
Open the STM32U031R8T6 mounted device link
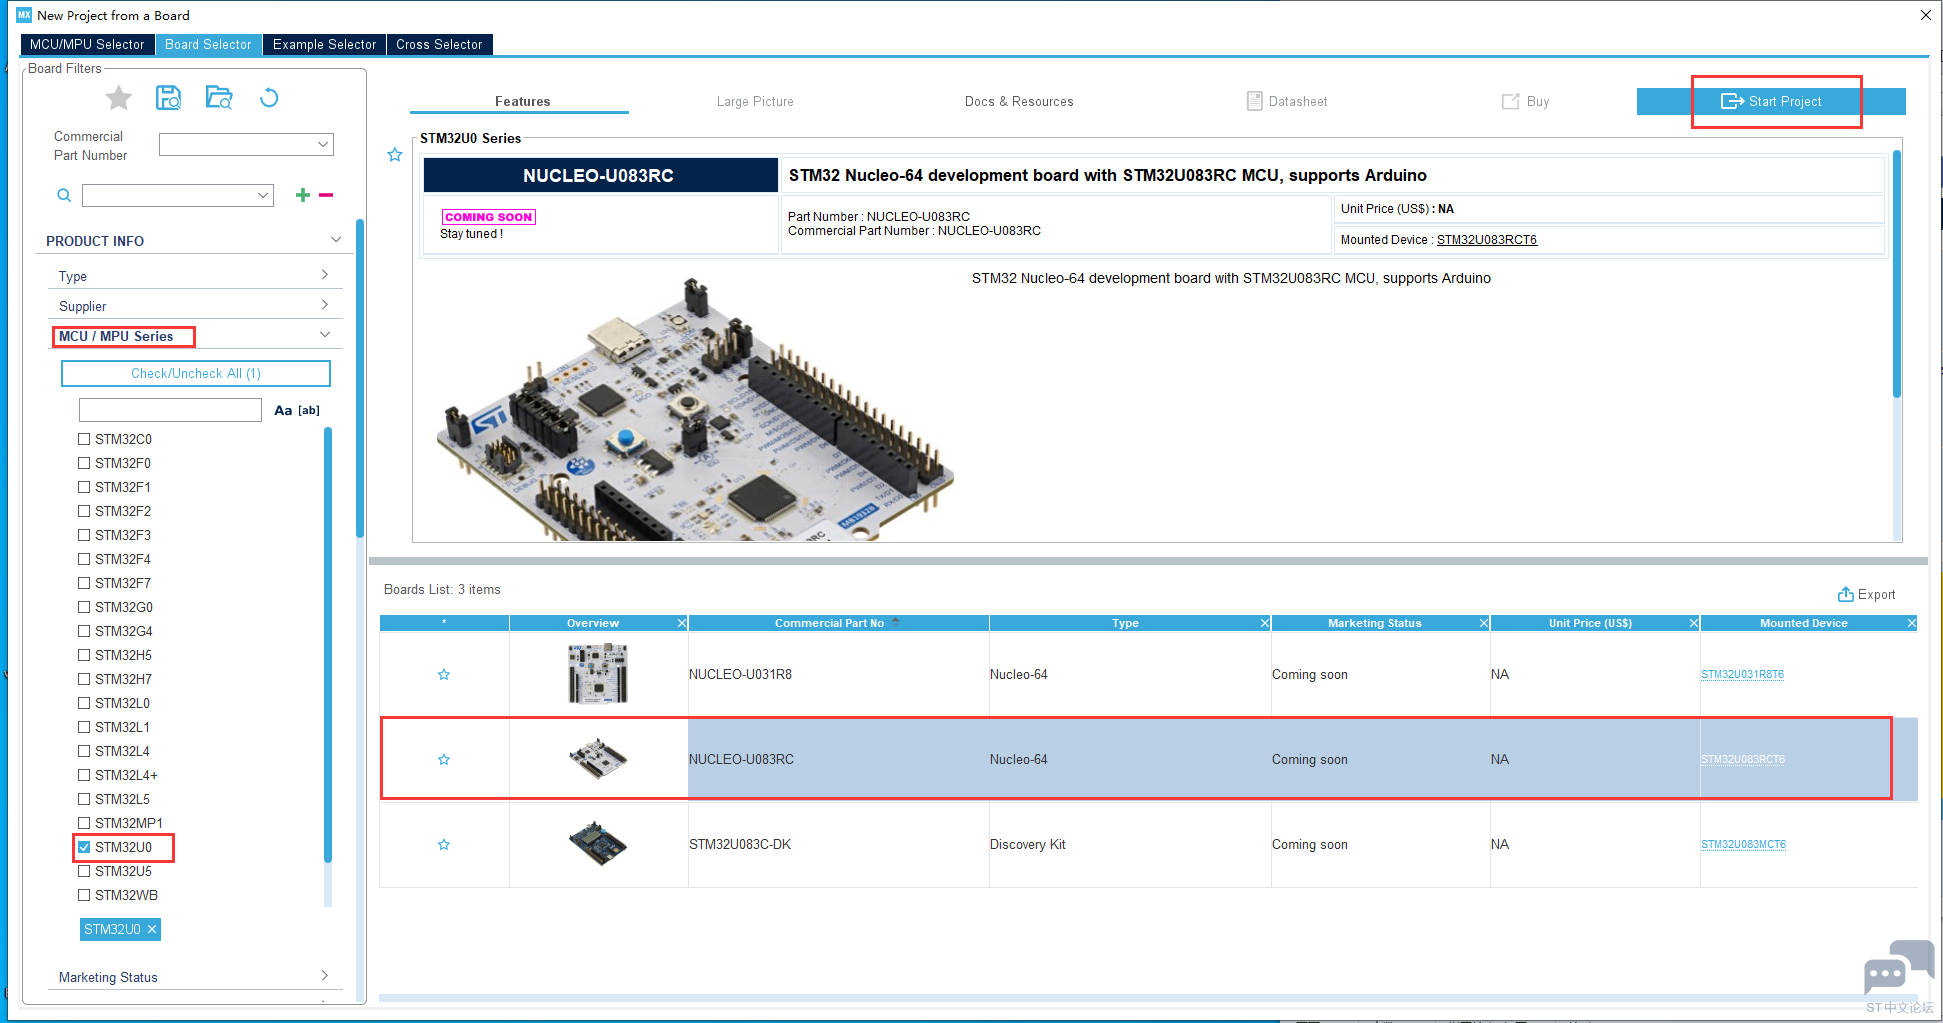click(x=1742, y=675)
